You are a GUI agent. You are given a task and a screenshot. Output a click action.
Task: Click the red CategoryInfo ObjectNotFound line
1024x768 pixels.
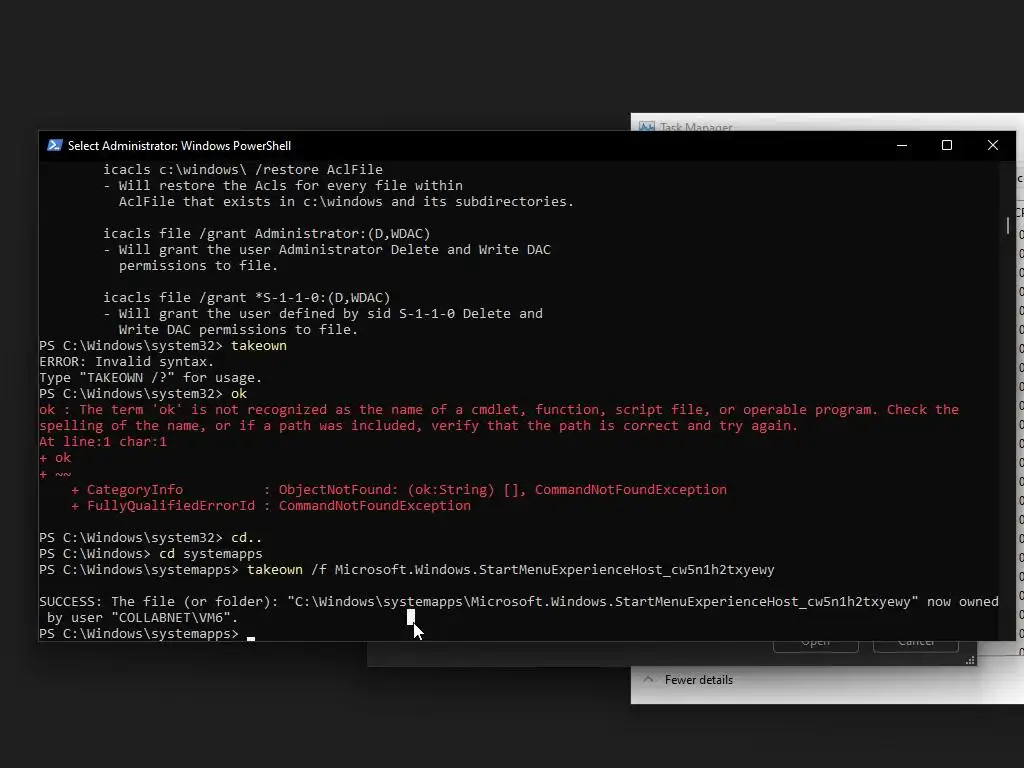pyautogui.click(x=398, y=490)
